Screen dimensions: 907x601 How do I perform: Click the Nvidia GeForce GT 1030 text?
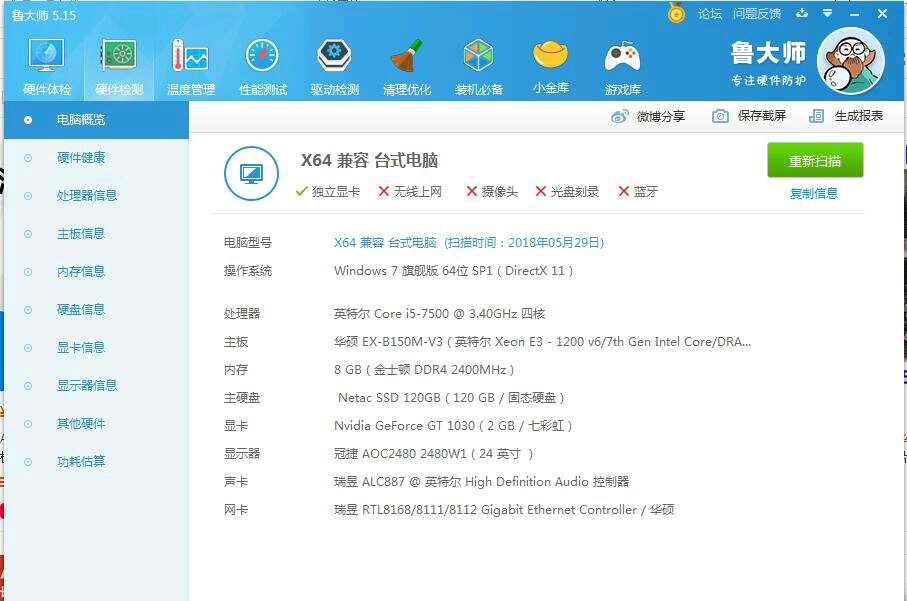point(454,426)
